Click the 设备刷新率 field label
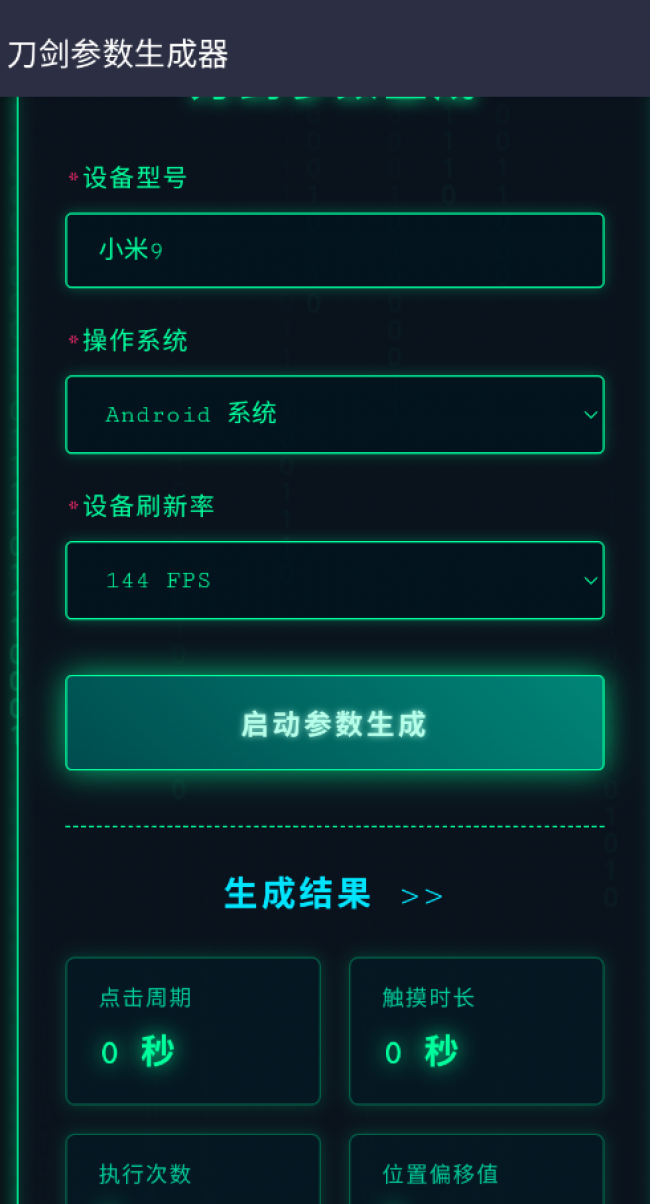650x1204 pixels. tap(149, 506)
